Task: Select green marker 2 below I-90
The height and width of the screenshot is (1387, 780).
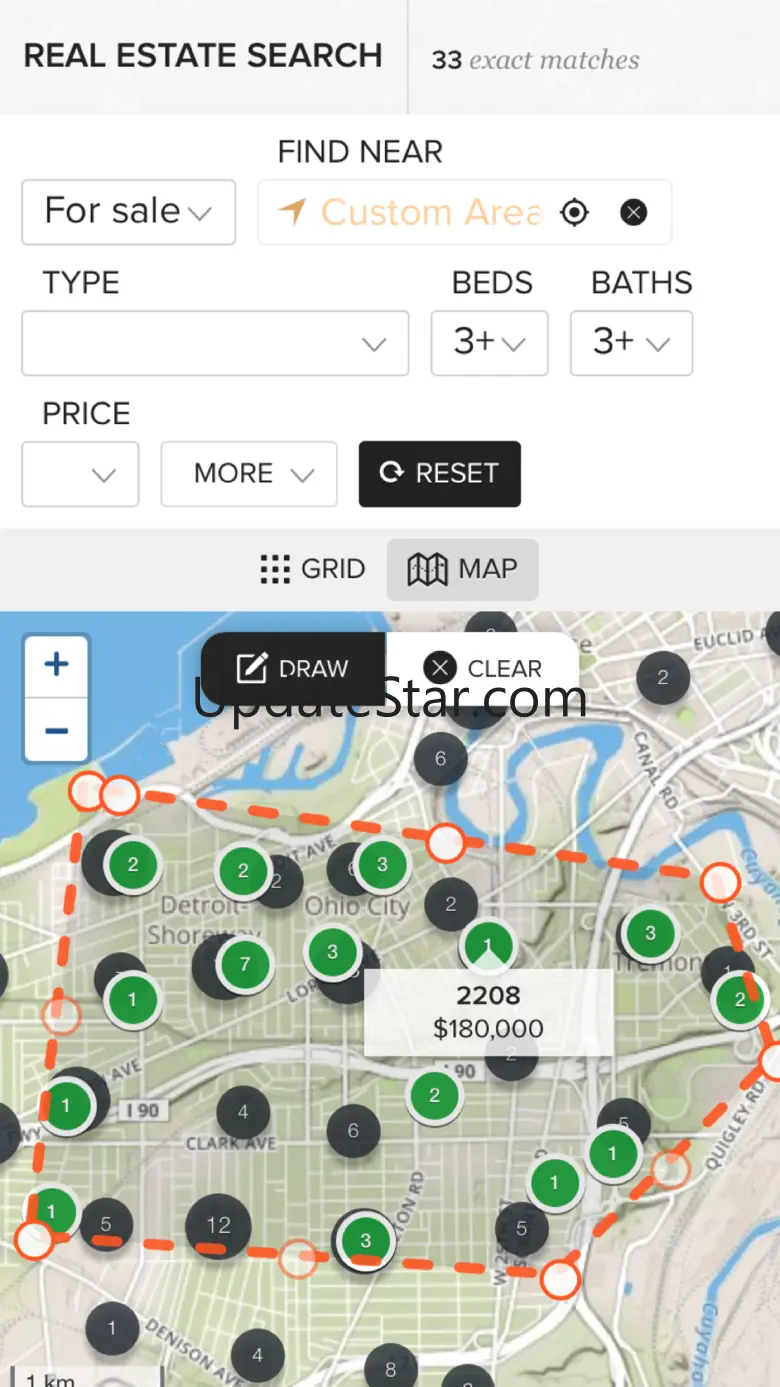Action: (x=434, y=1095)
